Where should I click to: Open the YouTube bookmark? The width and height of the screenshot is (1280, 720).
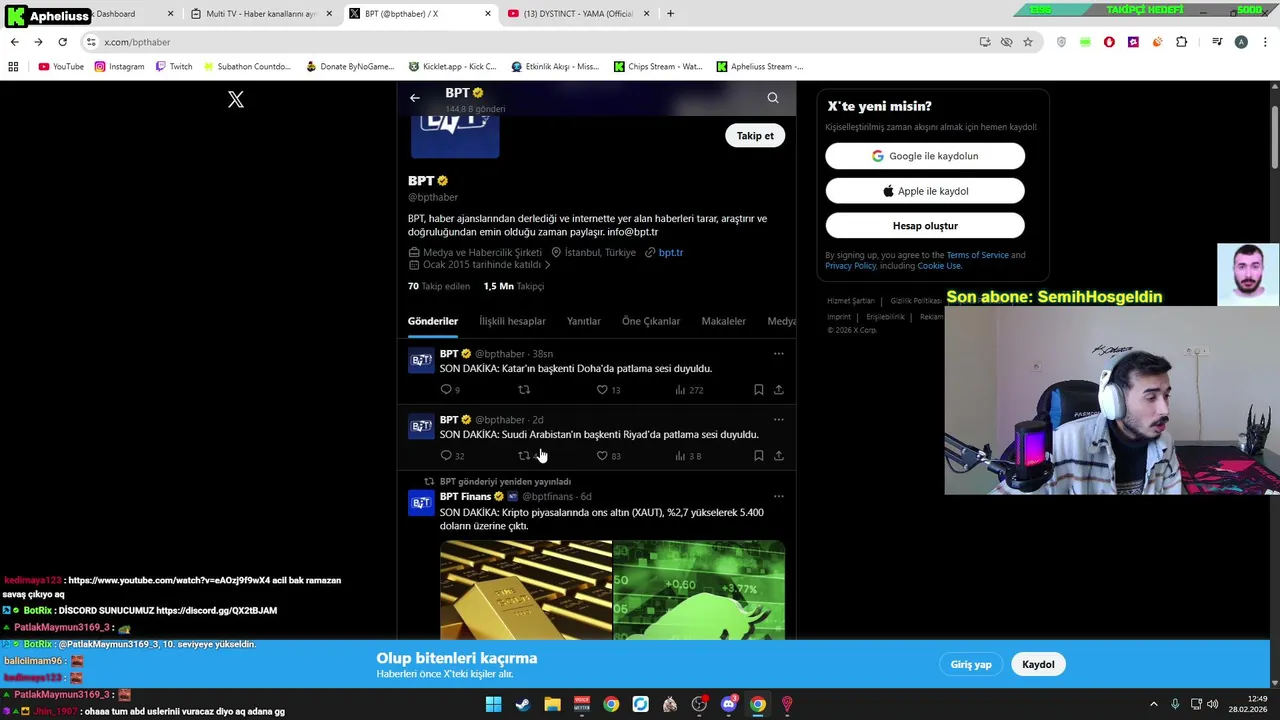[61, 67]
